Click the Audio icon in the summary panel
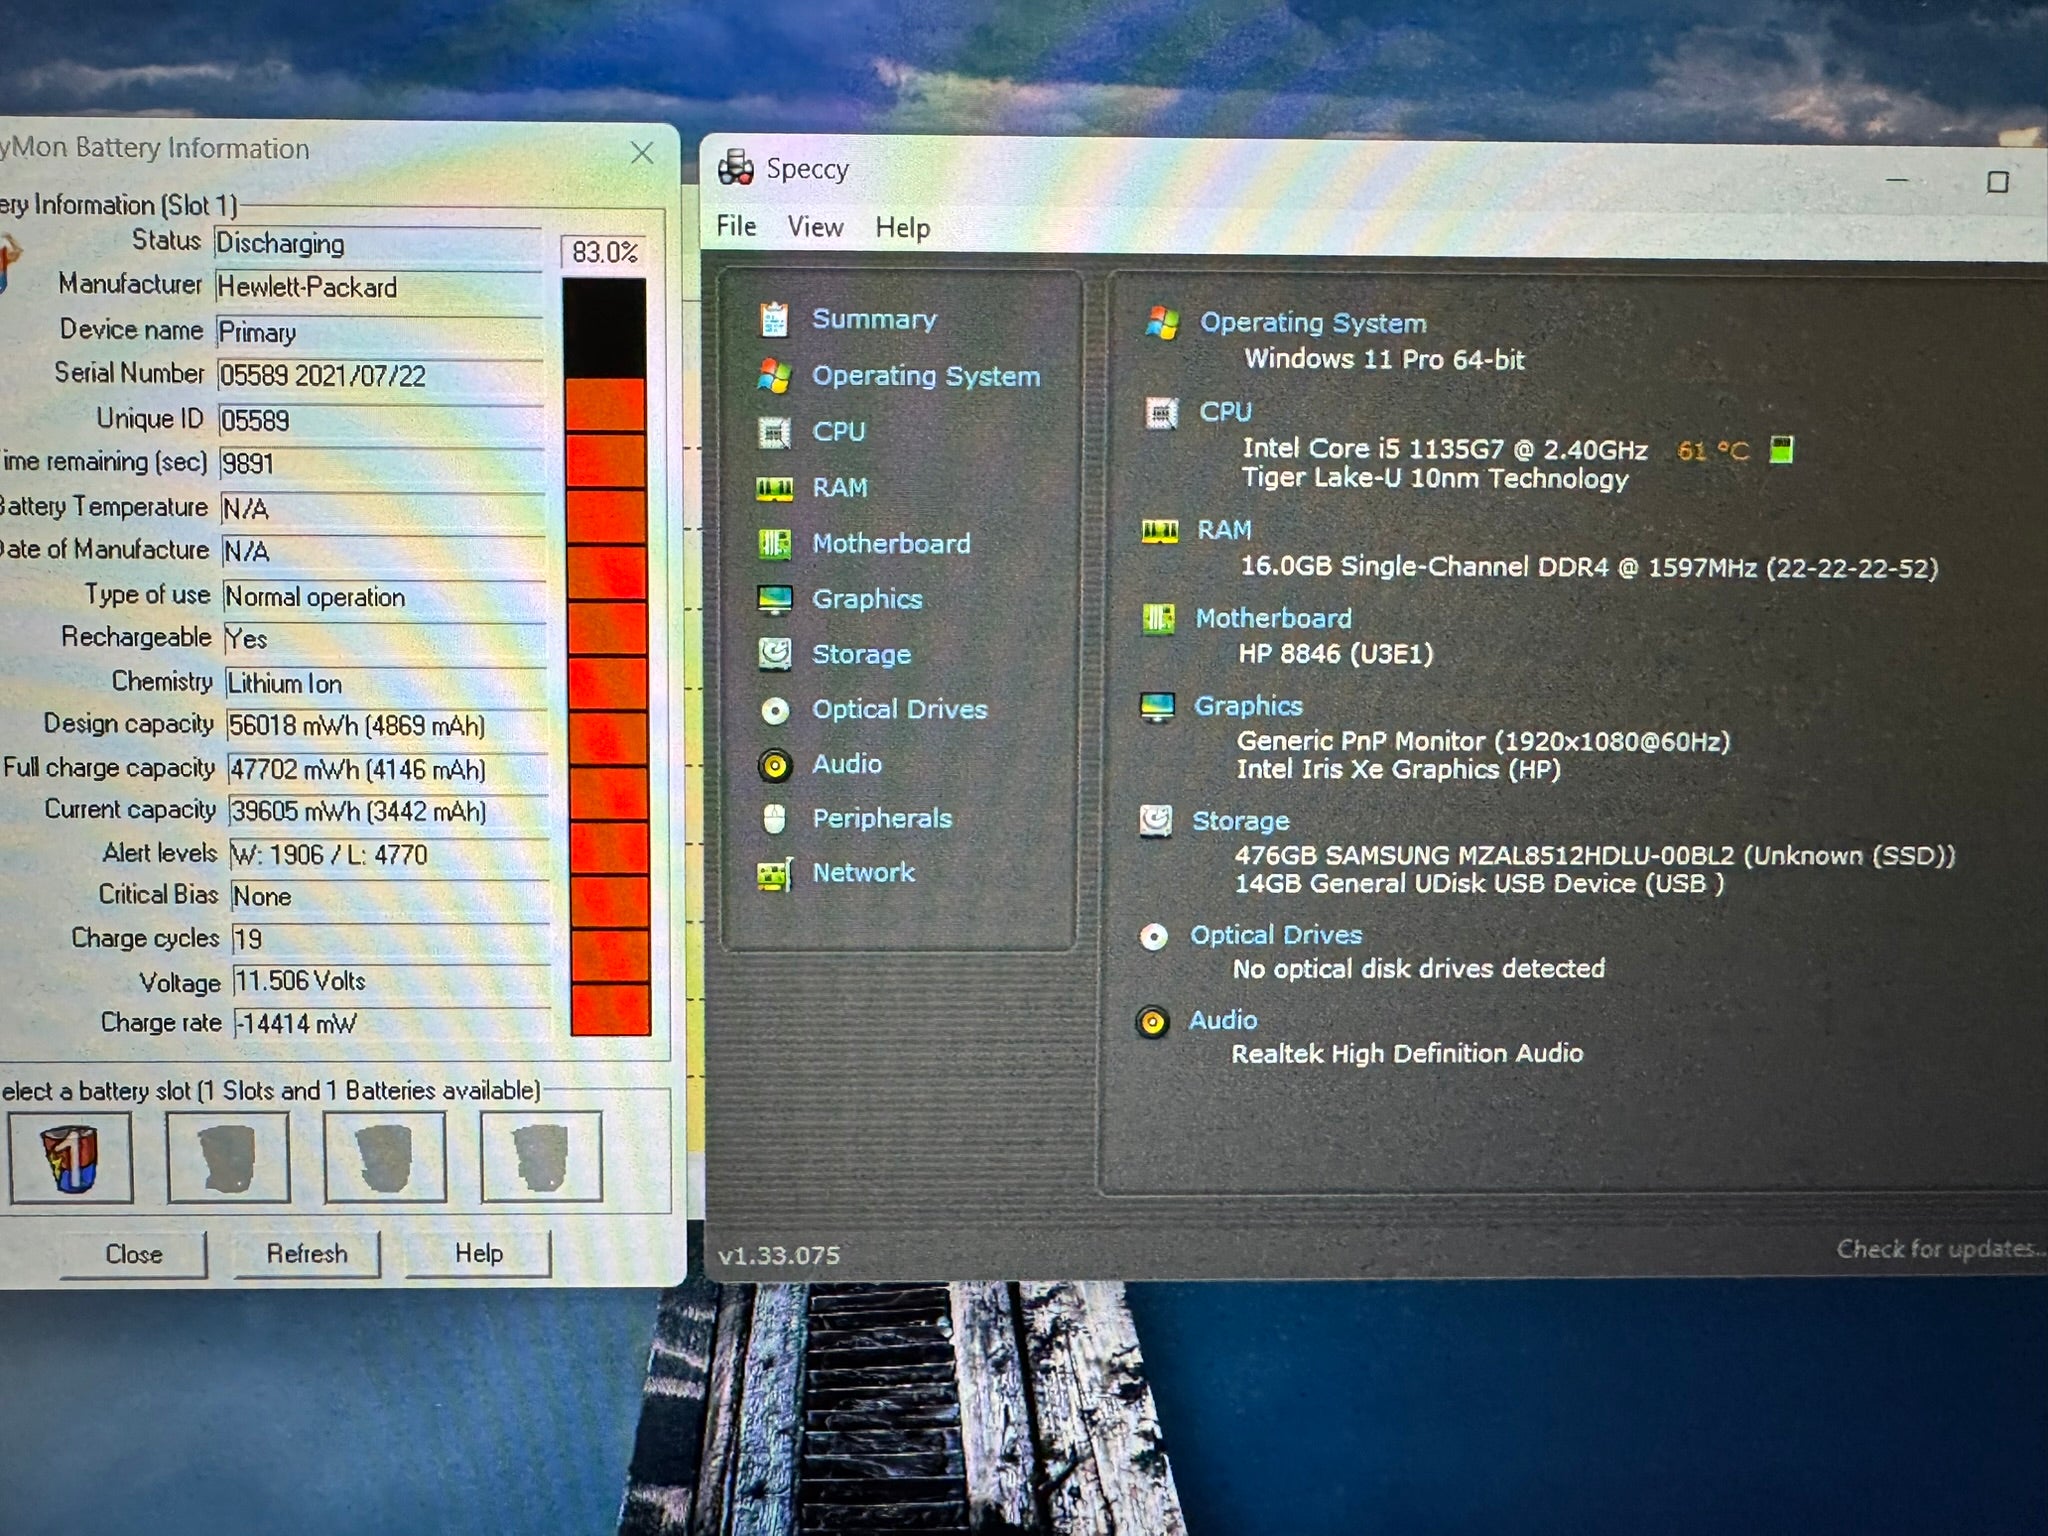The image size is (2048, 1536). click(1152, 1022)
